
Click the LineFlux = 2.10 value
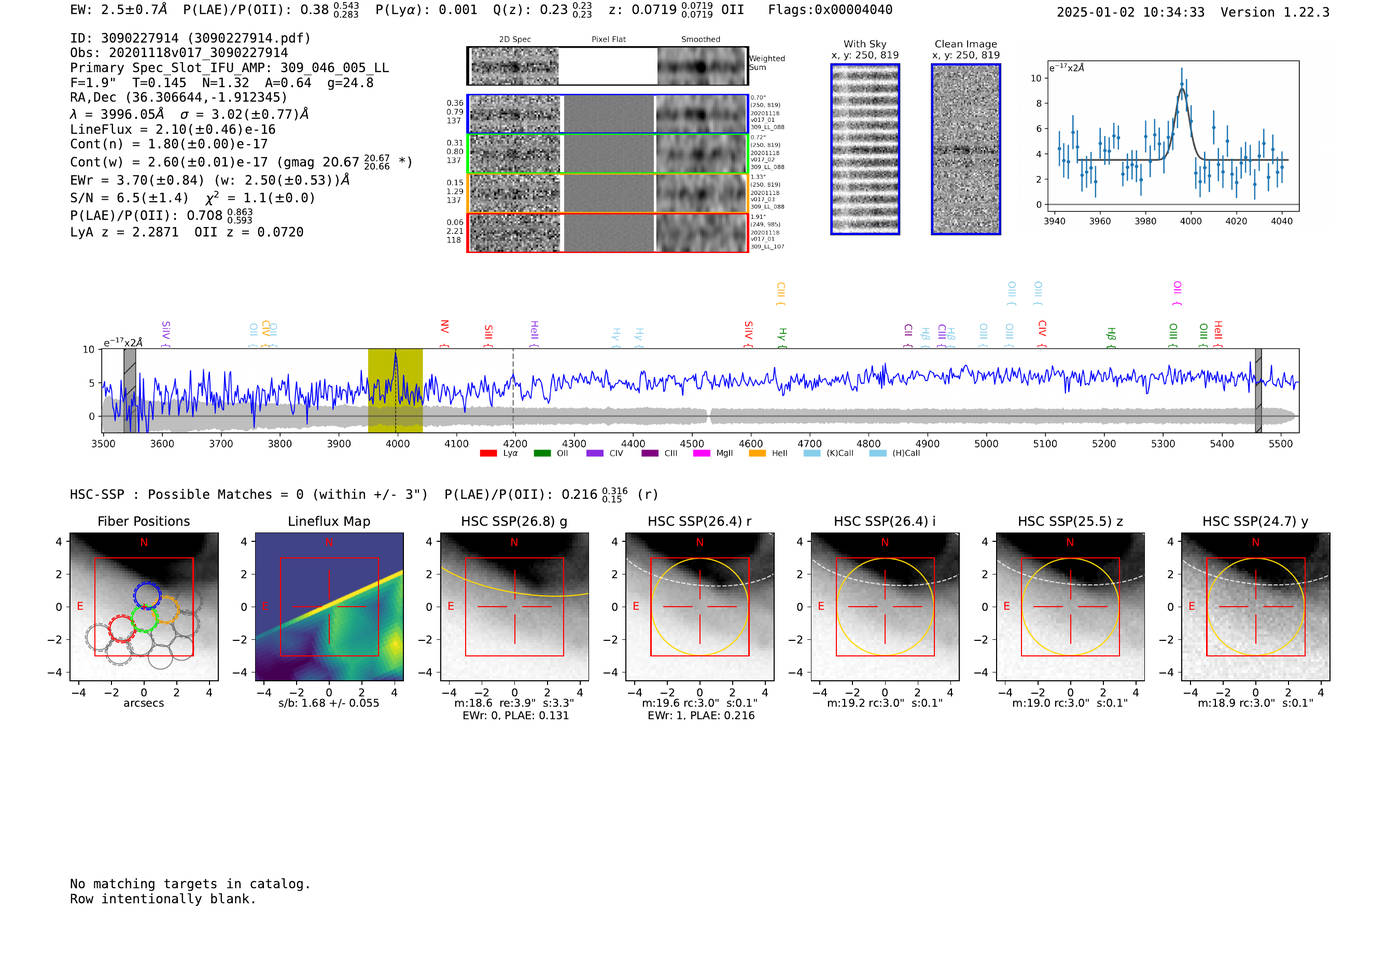pos(173,129)
